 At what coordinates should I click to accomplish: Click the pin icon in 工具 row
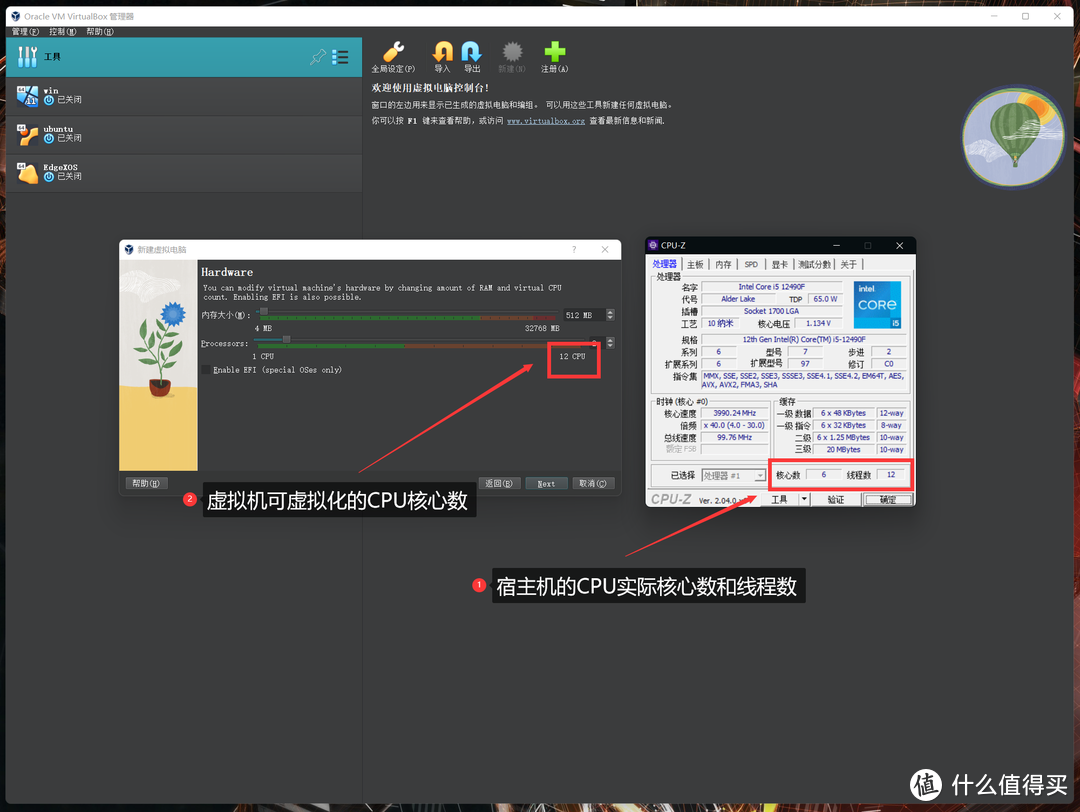pos(318,56)
